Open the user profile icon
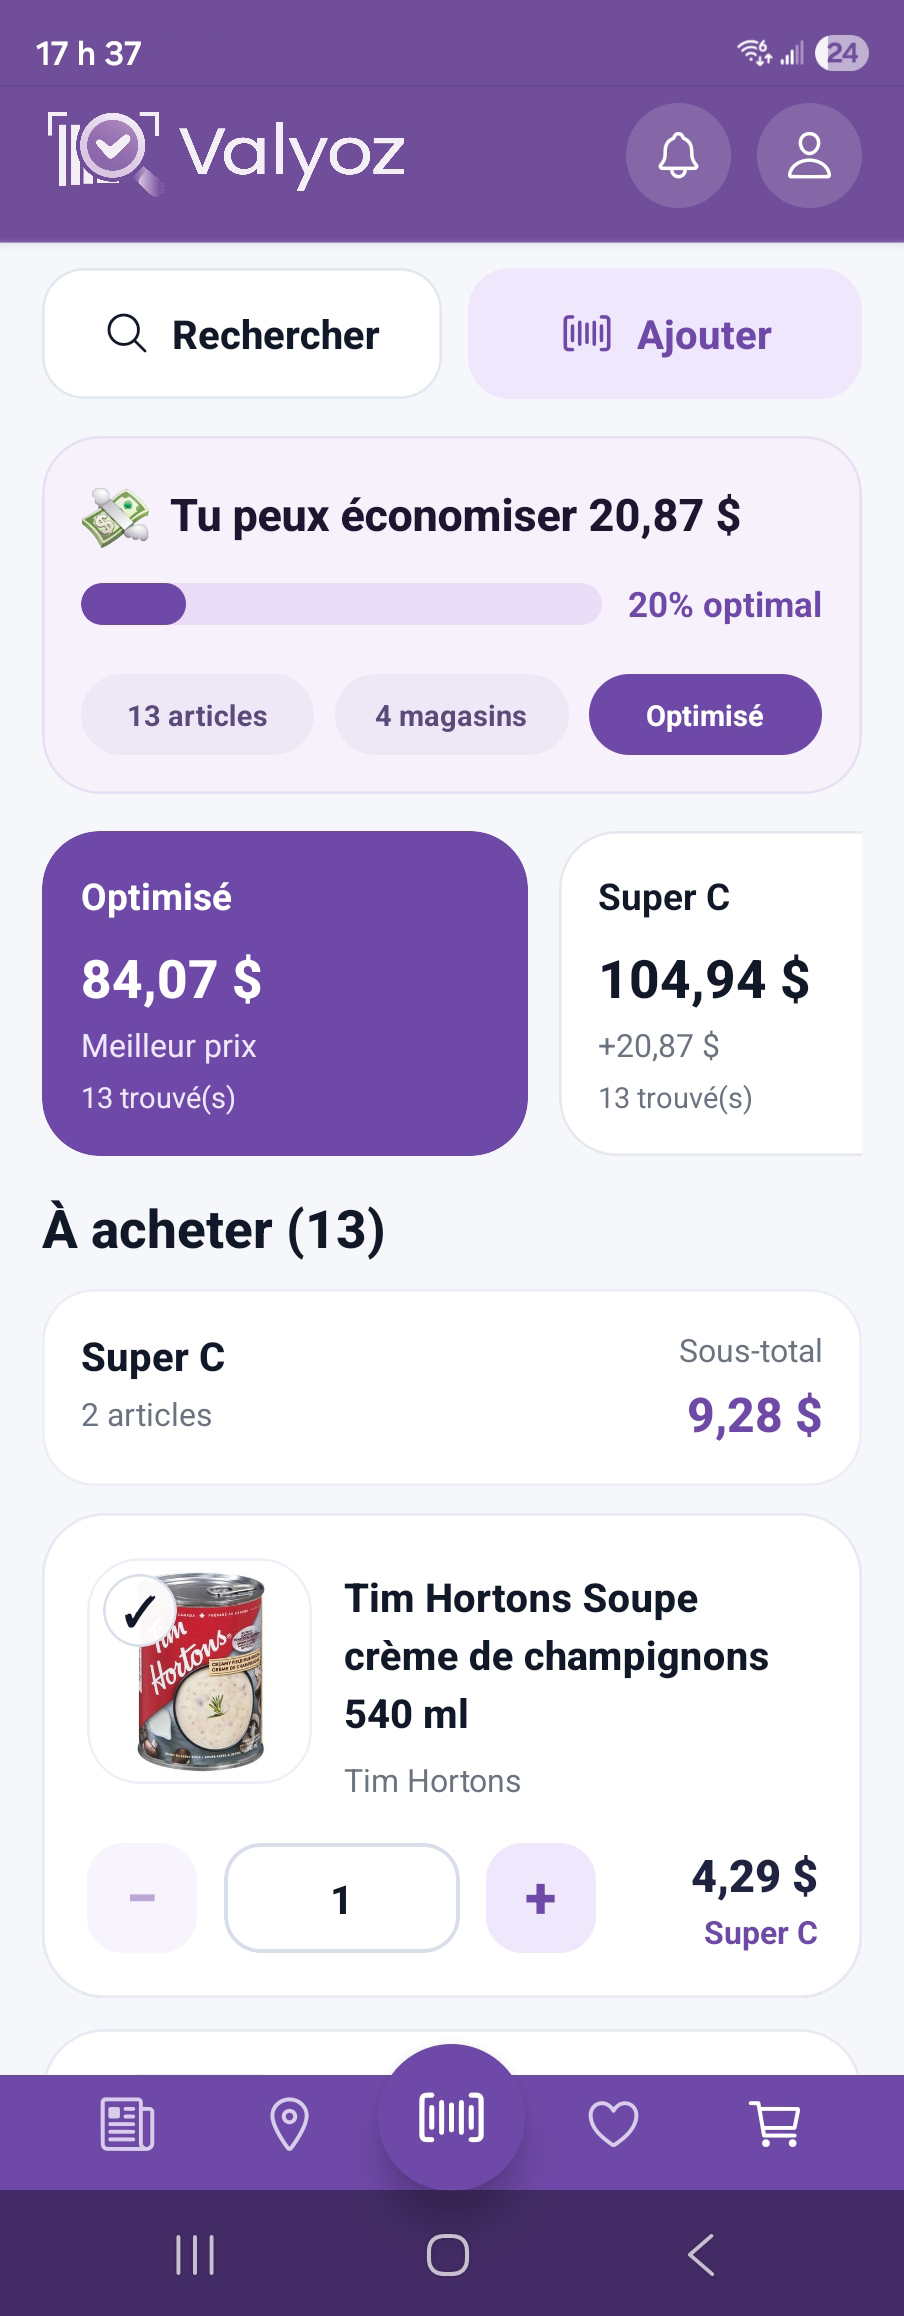The height and width of the screenshot is (2316, 904). pos(809,156)
